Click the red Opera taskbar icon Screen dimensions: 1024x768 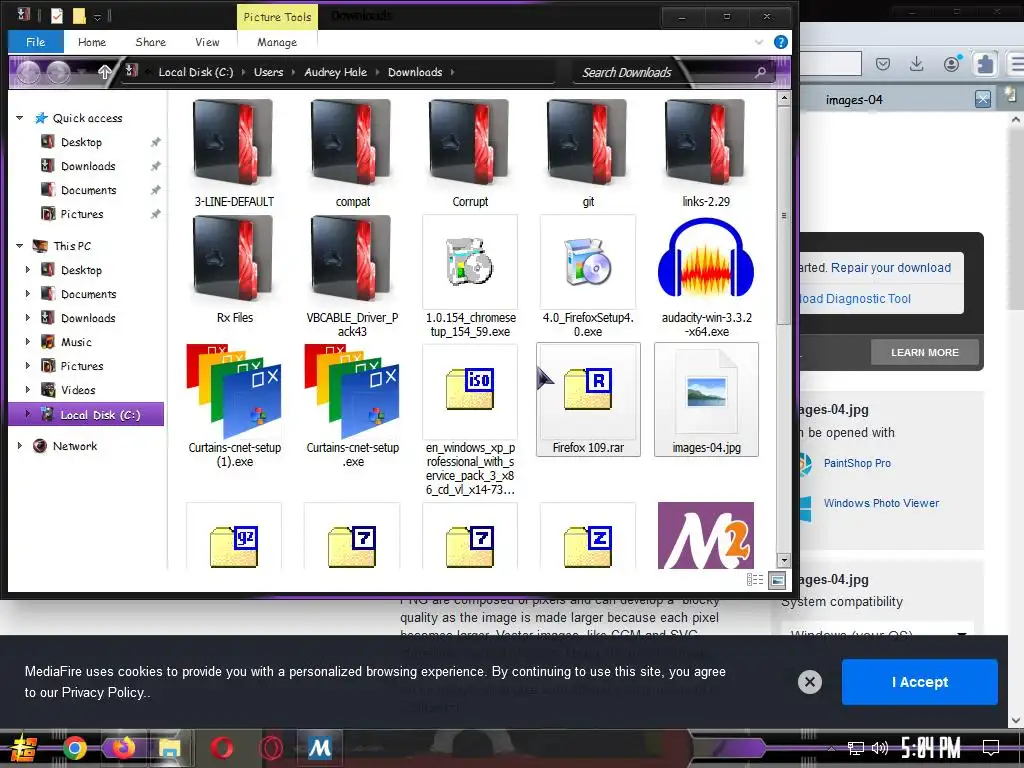point(222,748)
